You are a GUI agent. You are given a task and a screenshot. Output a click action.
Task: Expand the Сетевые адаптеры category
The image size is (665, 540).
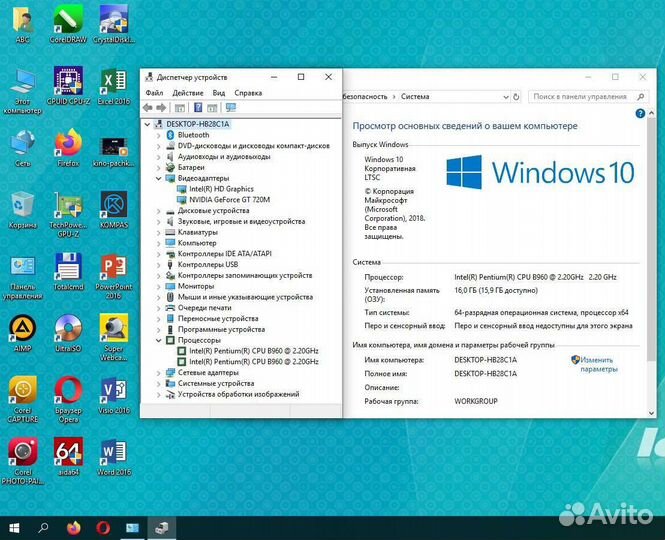coord(158,373)
